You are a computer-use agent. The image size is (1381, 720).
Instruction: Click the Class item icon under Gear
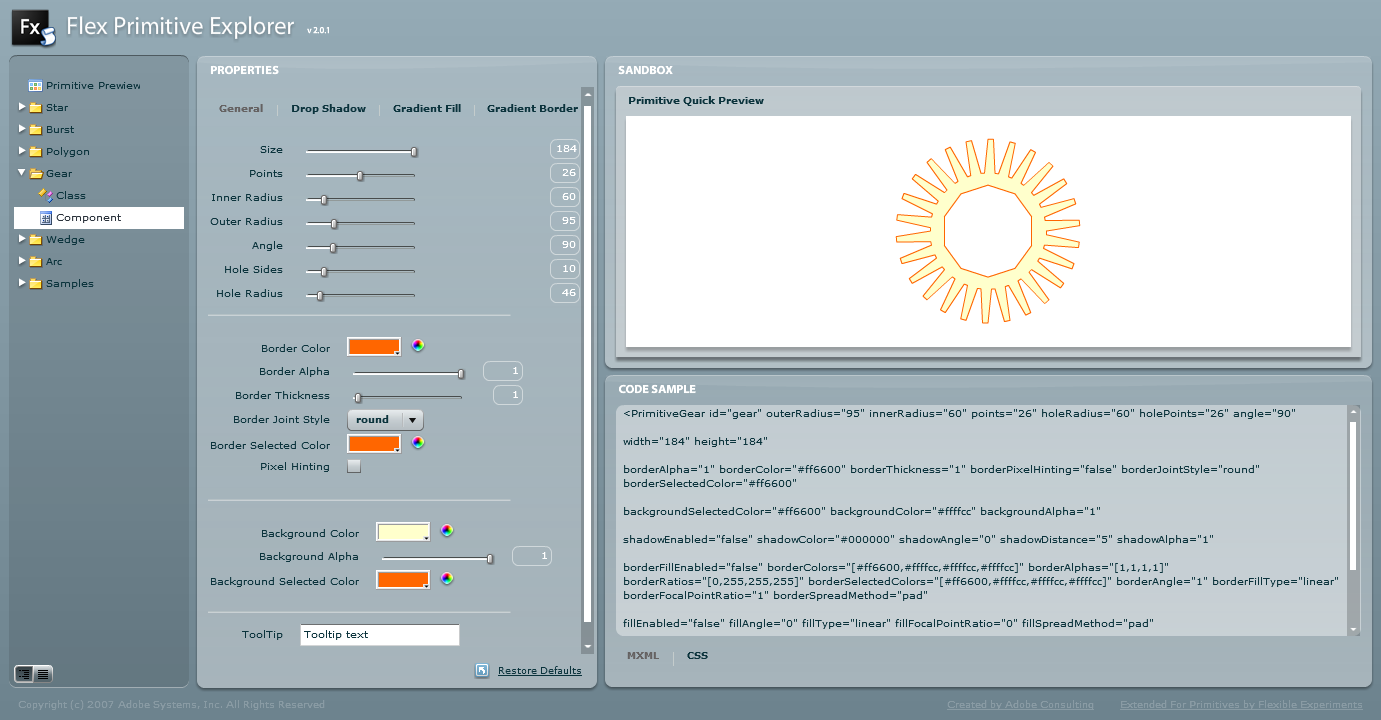coord(46,196)
